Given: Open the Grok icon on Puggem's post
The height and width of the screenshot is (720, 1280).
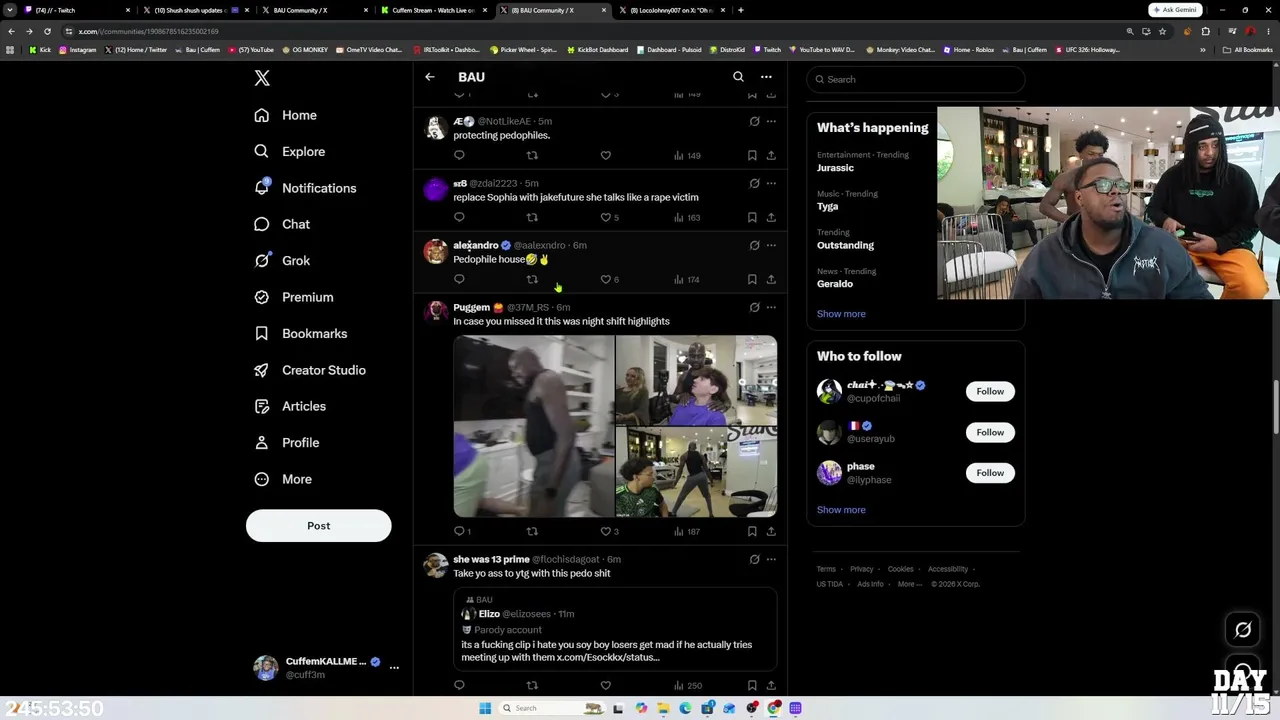Looking at the screenshot, I should (754, 307).
